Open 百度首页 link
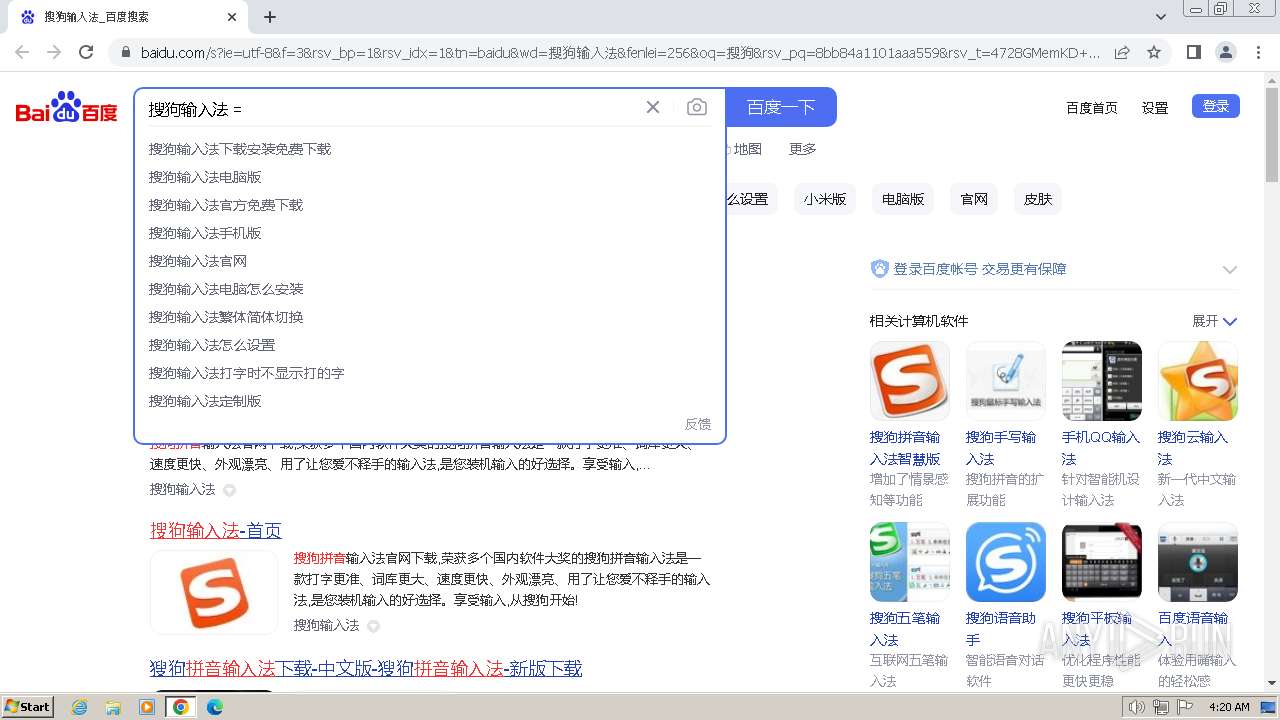 (1092, 108)
